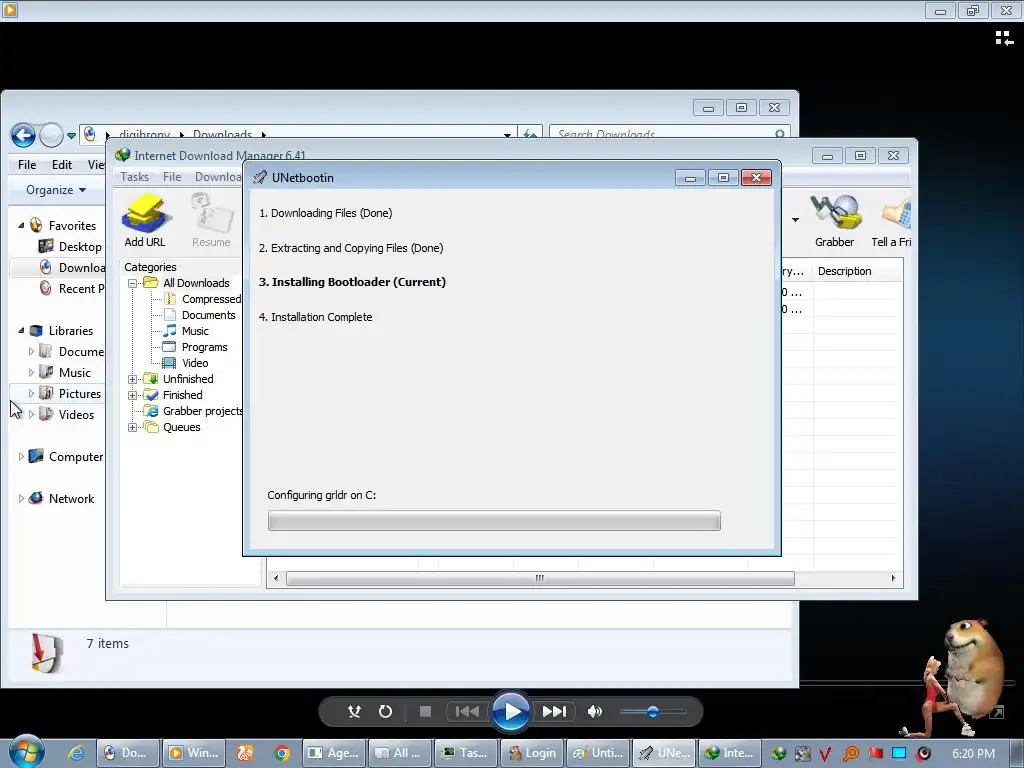Open the Tasks menu in IDM
Image resolution: width=1024 pixels, height=768 pixels.
click(135, 177)
